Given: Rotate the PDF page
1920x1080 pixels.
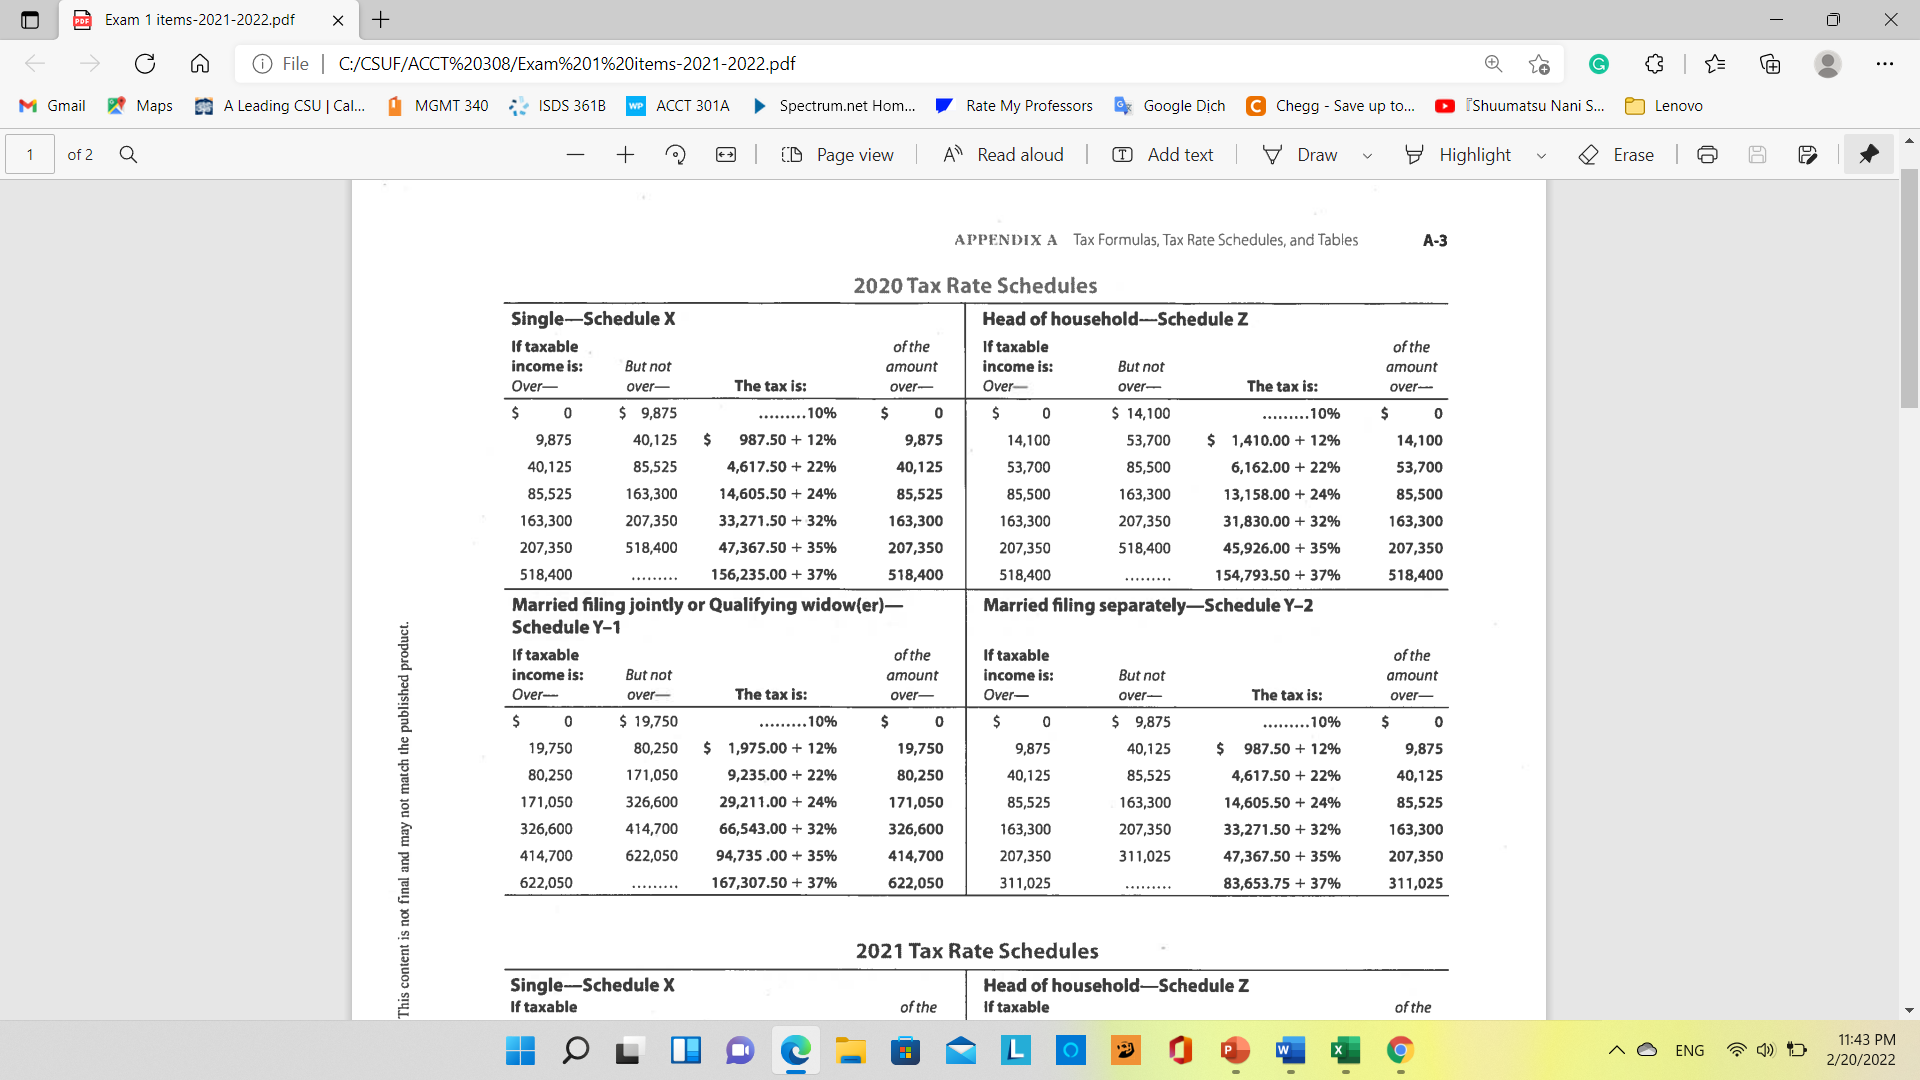Looking at the screenshot, I should pyautogui.click(x=676, y=154).
